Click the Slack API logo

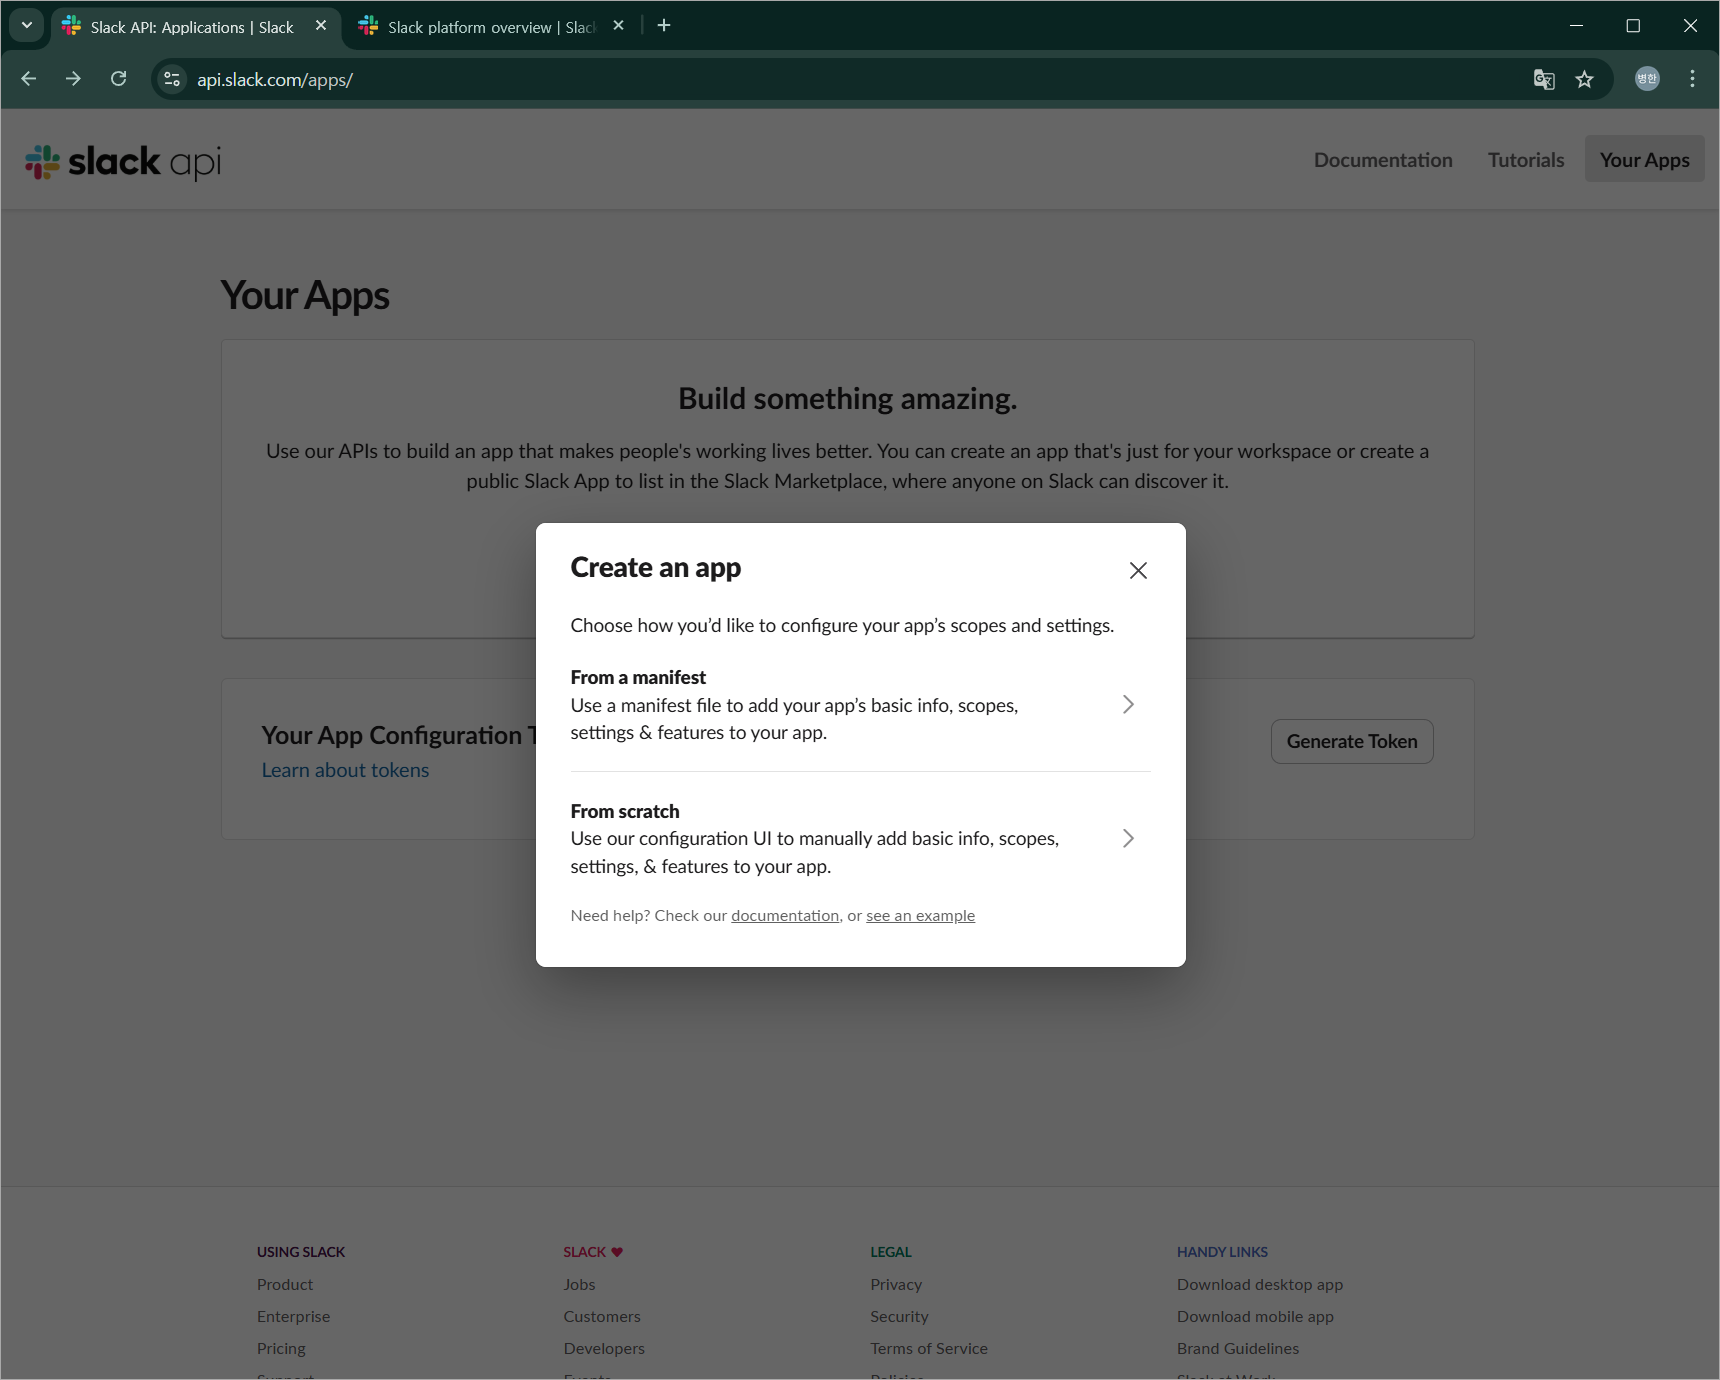tap(123, 161)
